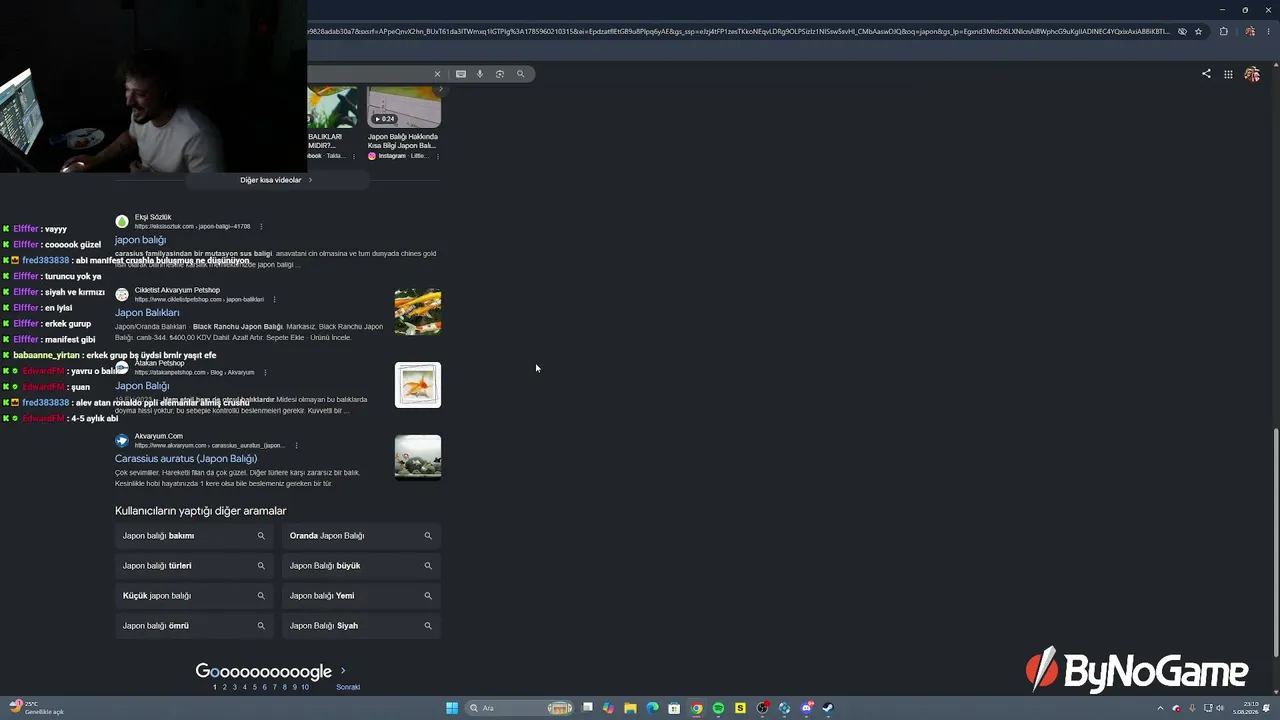Search related 'Japon balığı bakımı'

point(194,536)
